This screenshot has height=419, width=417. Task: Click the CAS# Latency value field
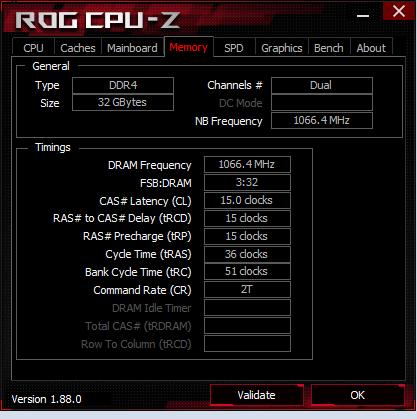point(247,200)
